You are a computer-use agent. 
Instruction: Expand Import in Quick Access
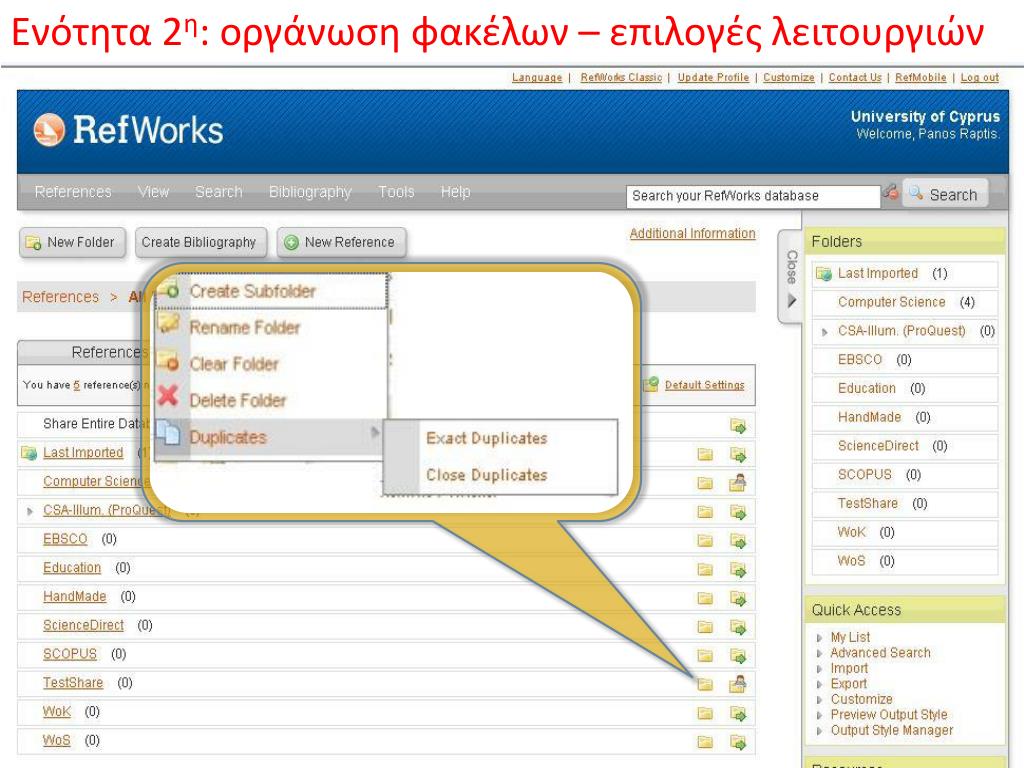(820, 669)
